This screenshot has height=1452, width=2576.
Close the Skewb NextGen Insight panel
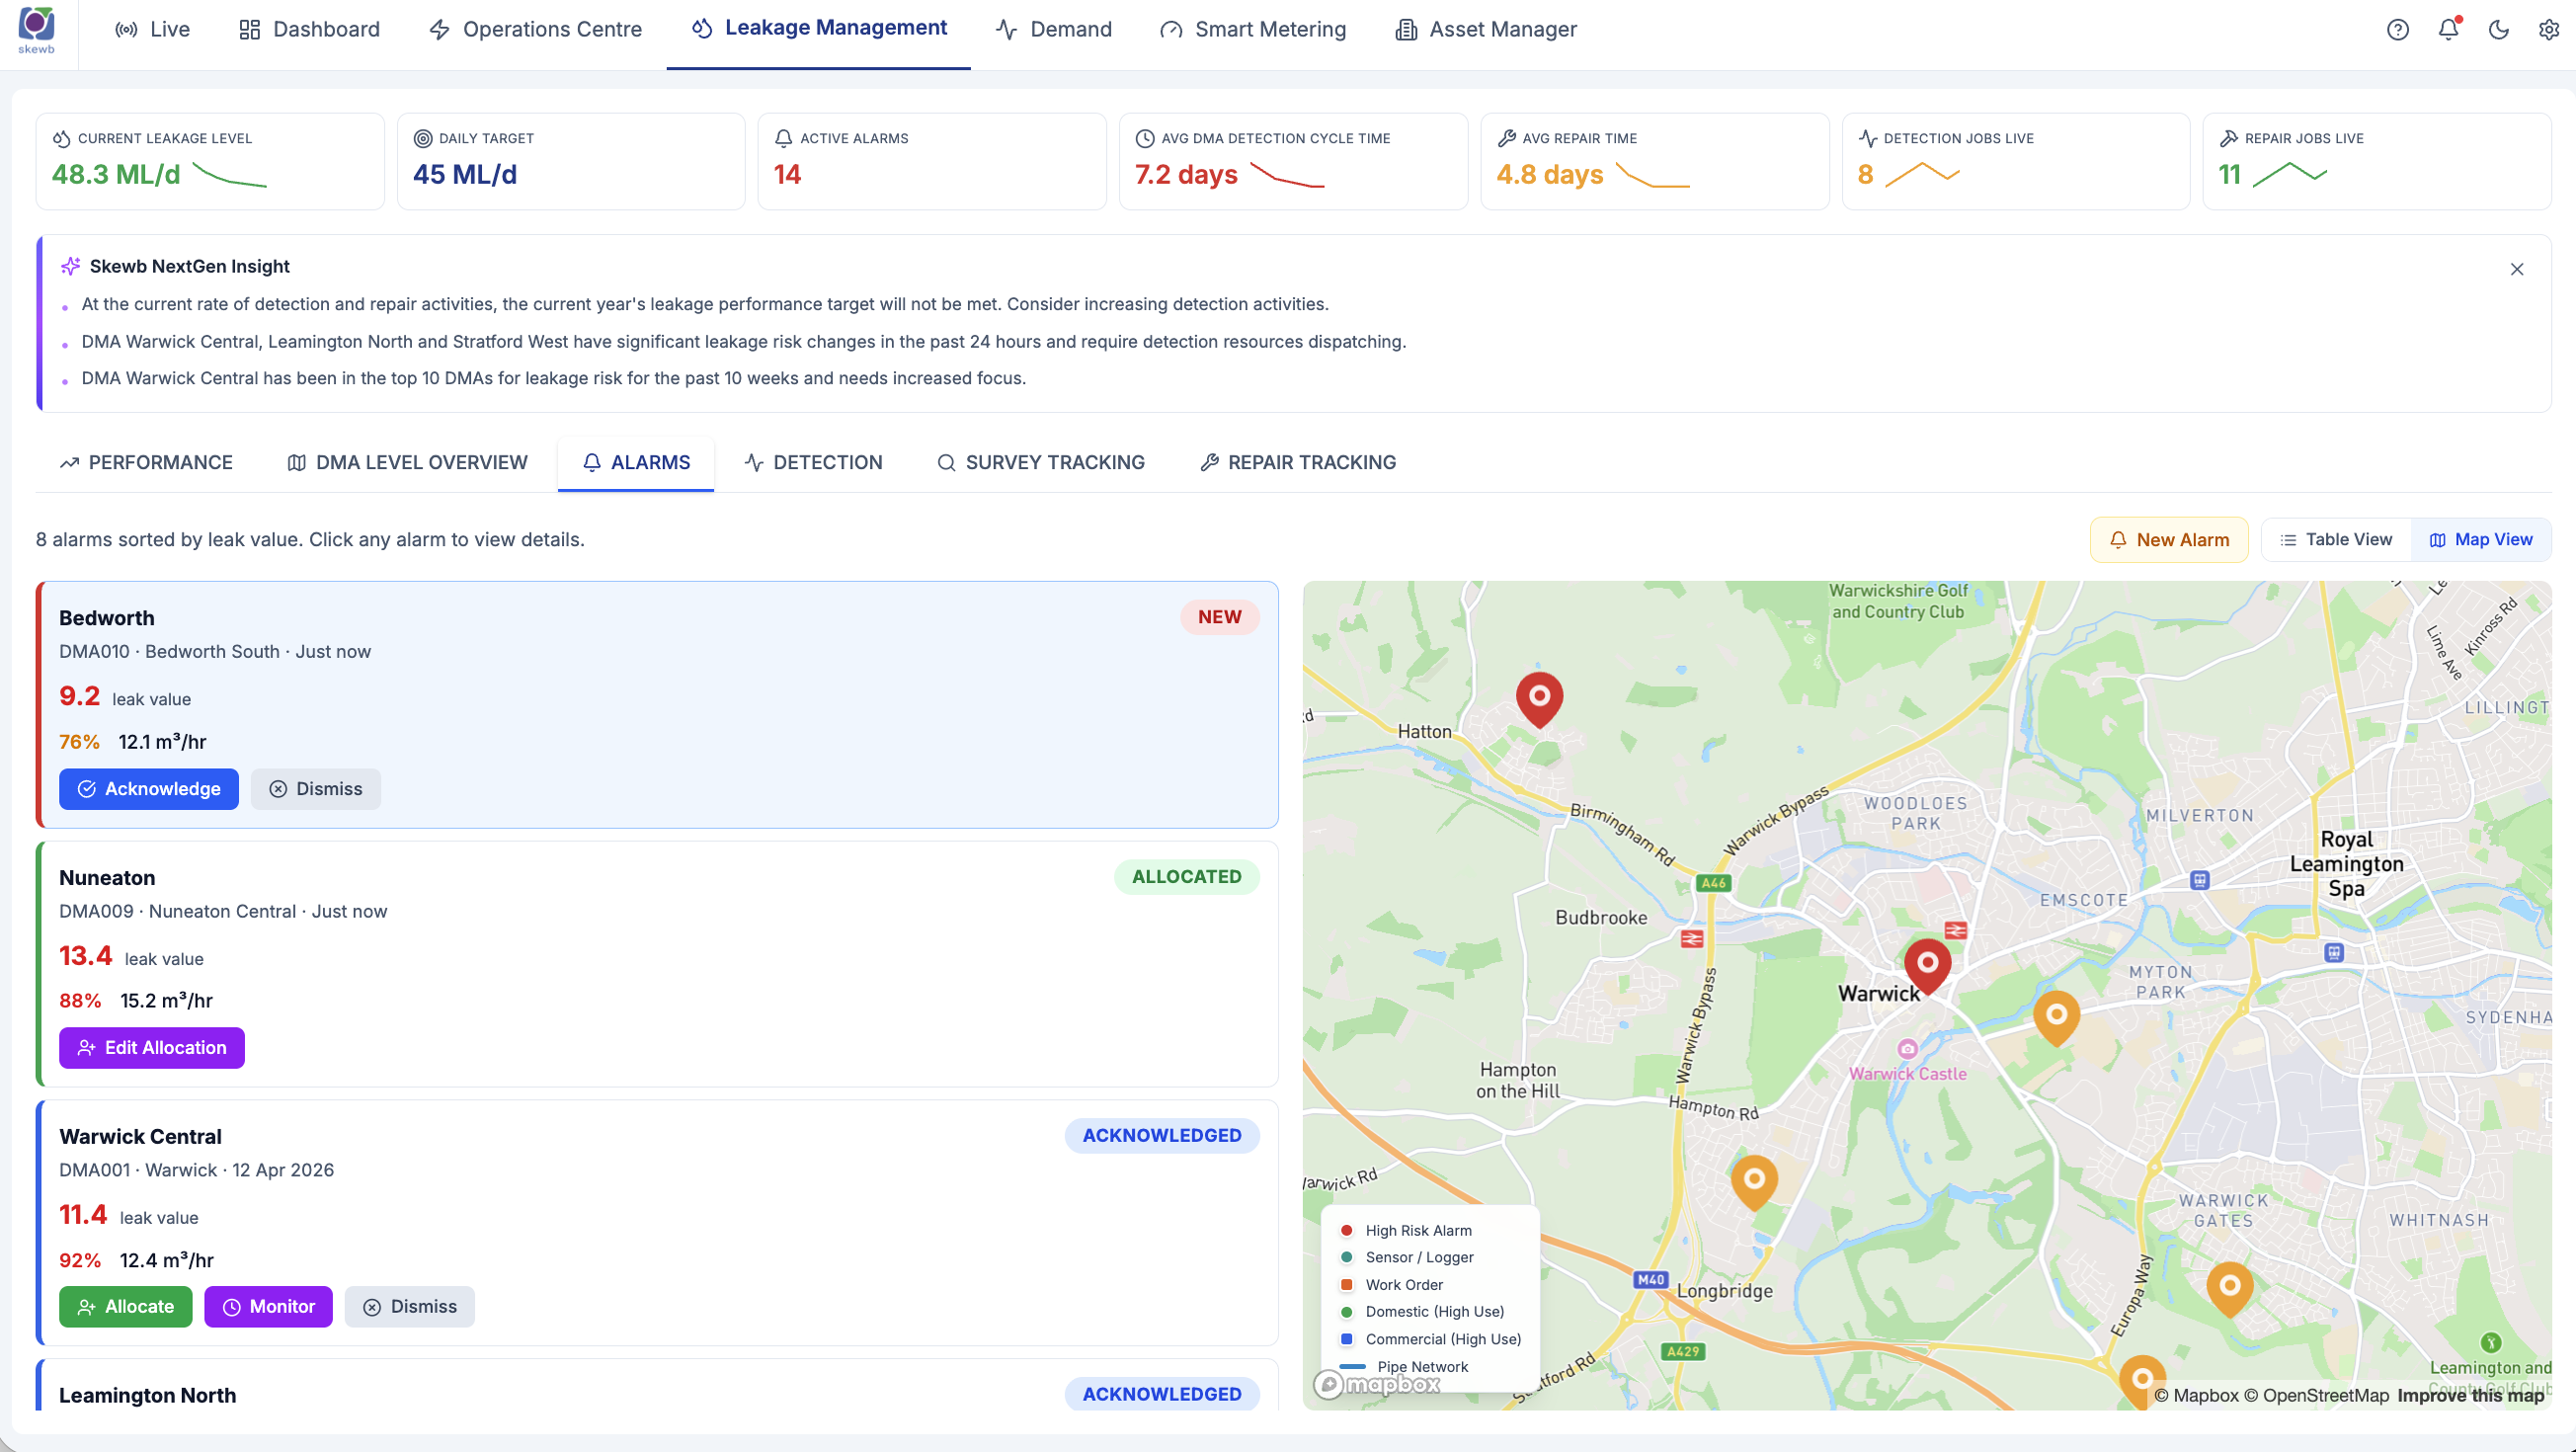(x=2517, y=269)
